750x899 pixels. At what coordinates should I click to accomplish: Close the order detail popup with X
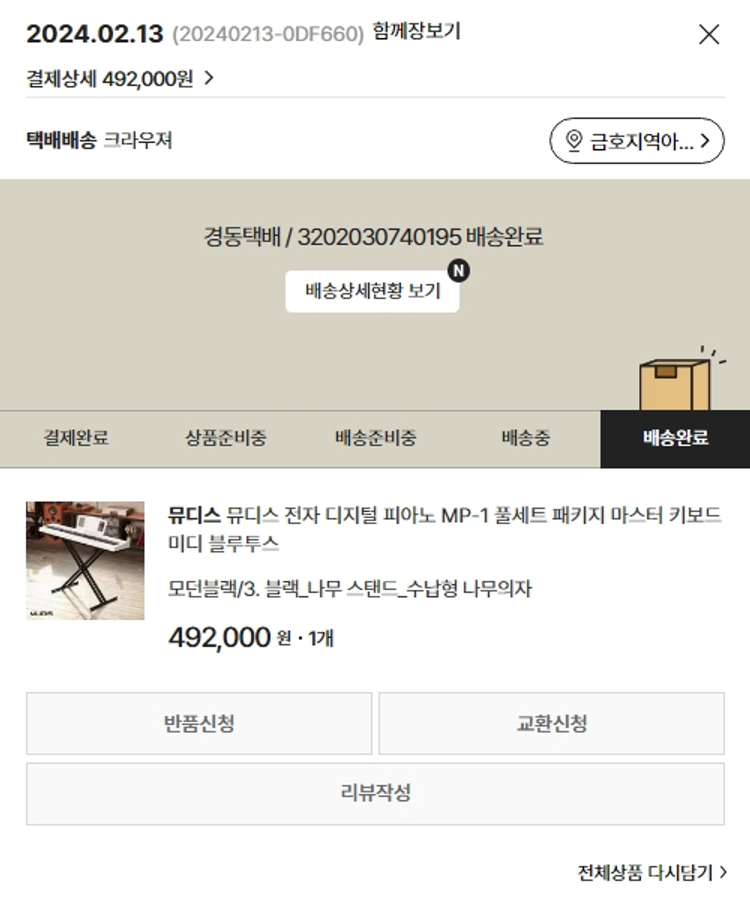pos(709,34)
